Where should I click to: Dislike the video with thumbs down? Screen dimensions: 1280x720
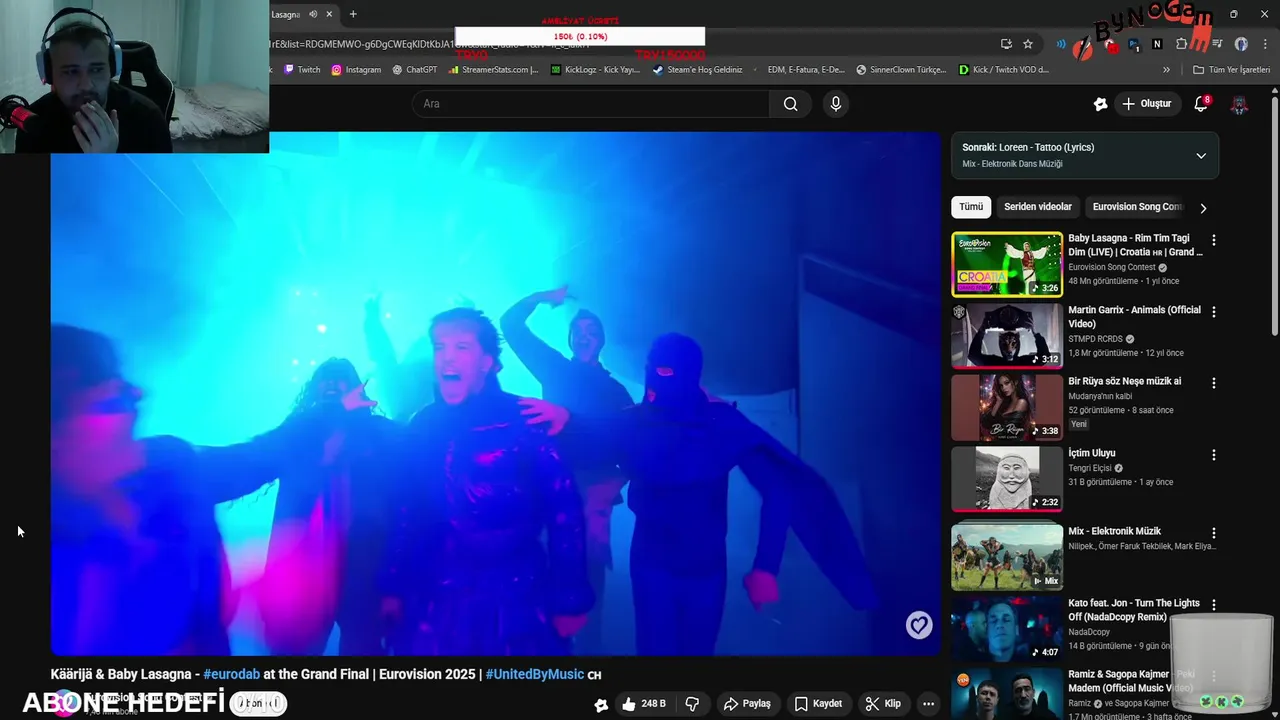coord(692,704)
